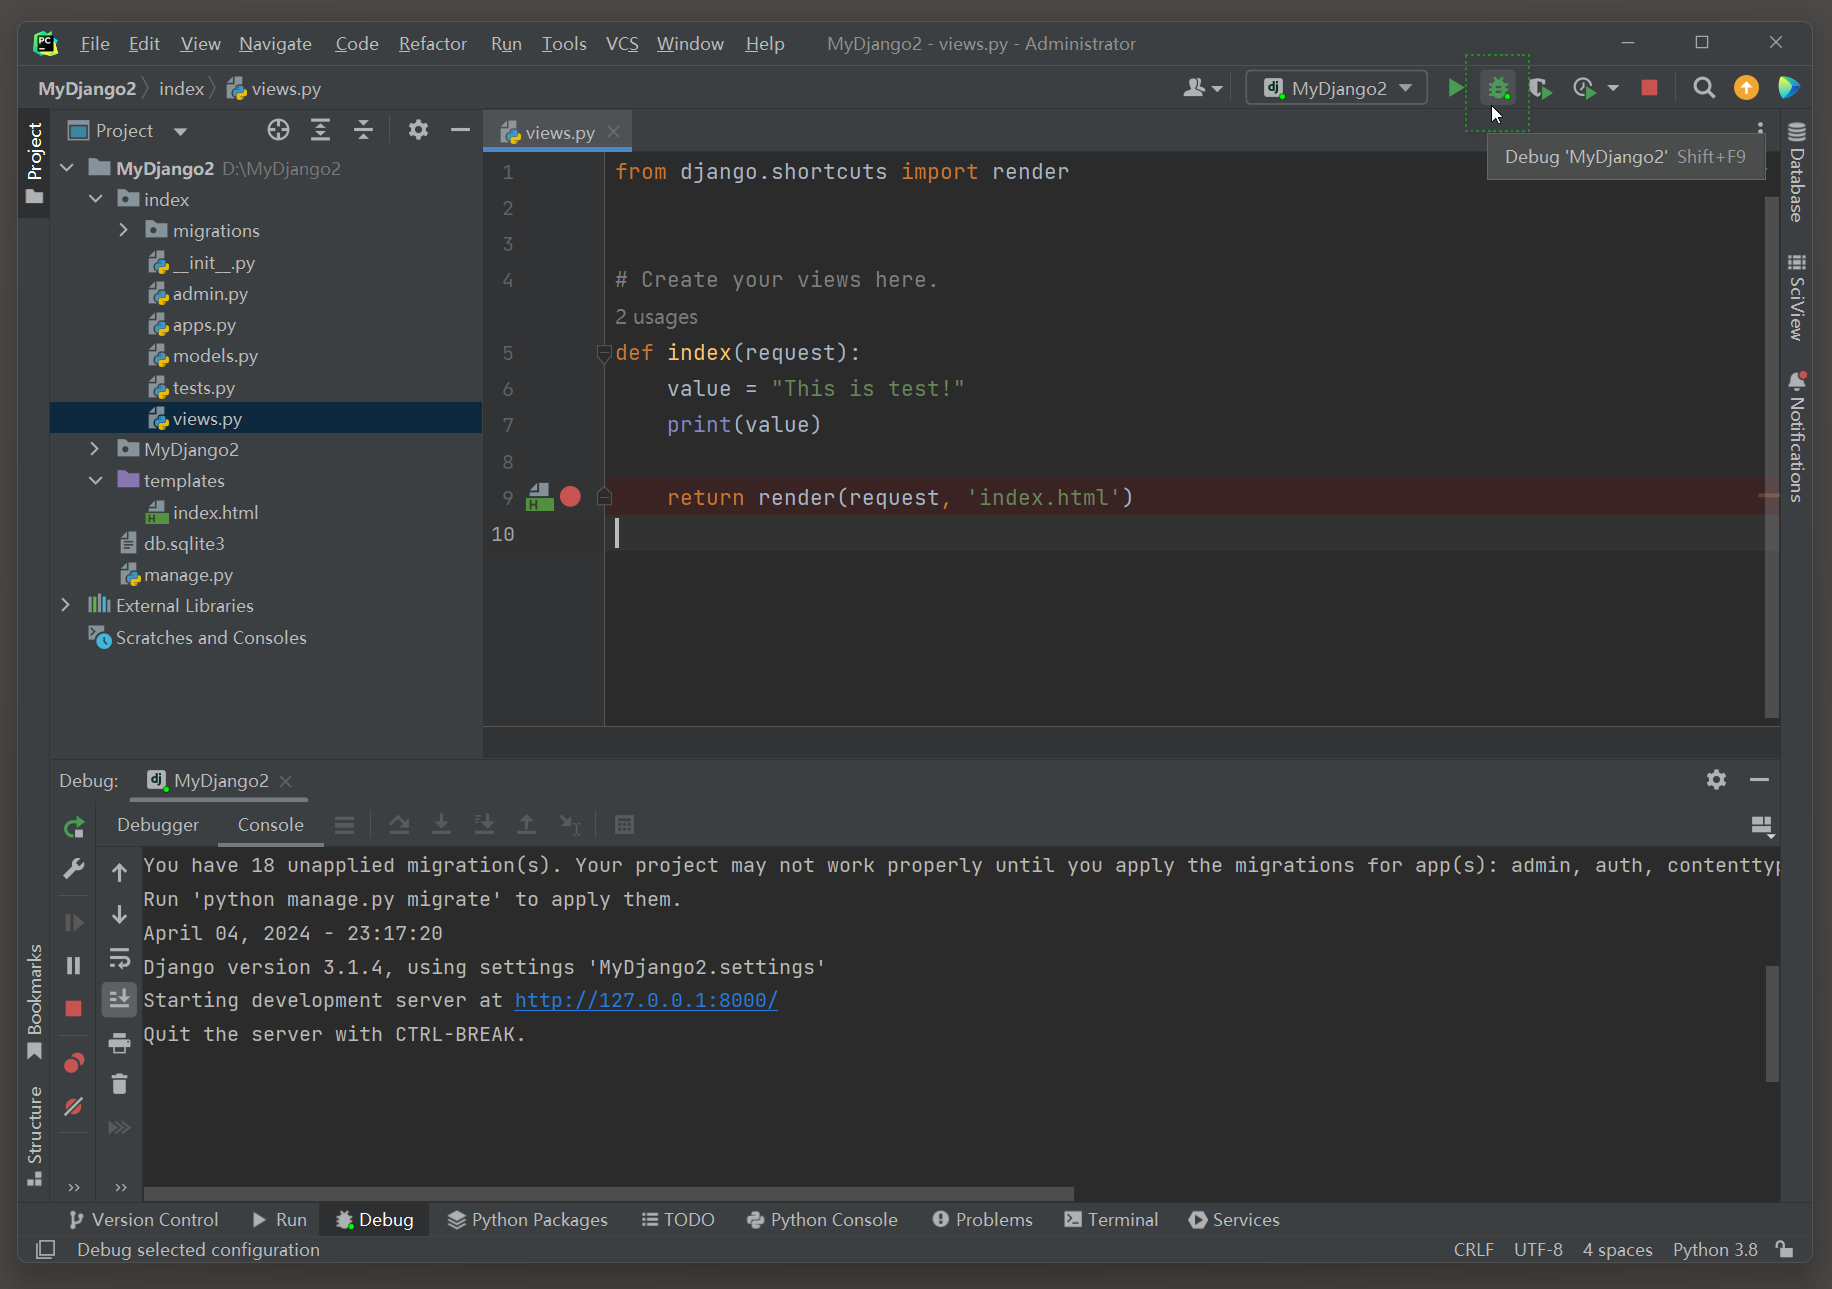Rerun MyDjango2 in Debug panel
The height and width of the screenshot is (1289, 1832).
(x=74, y=827)
